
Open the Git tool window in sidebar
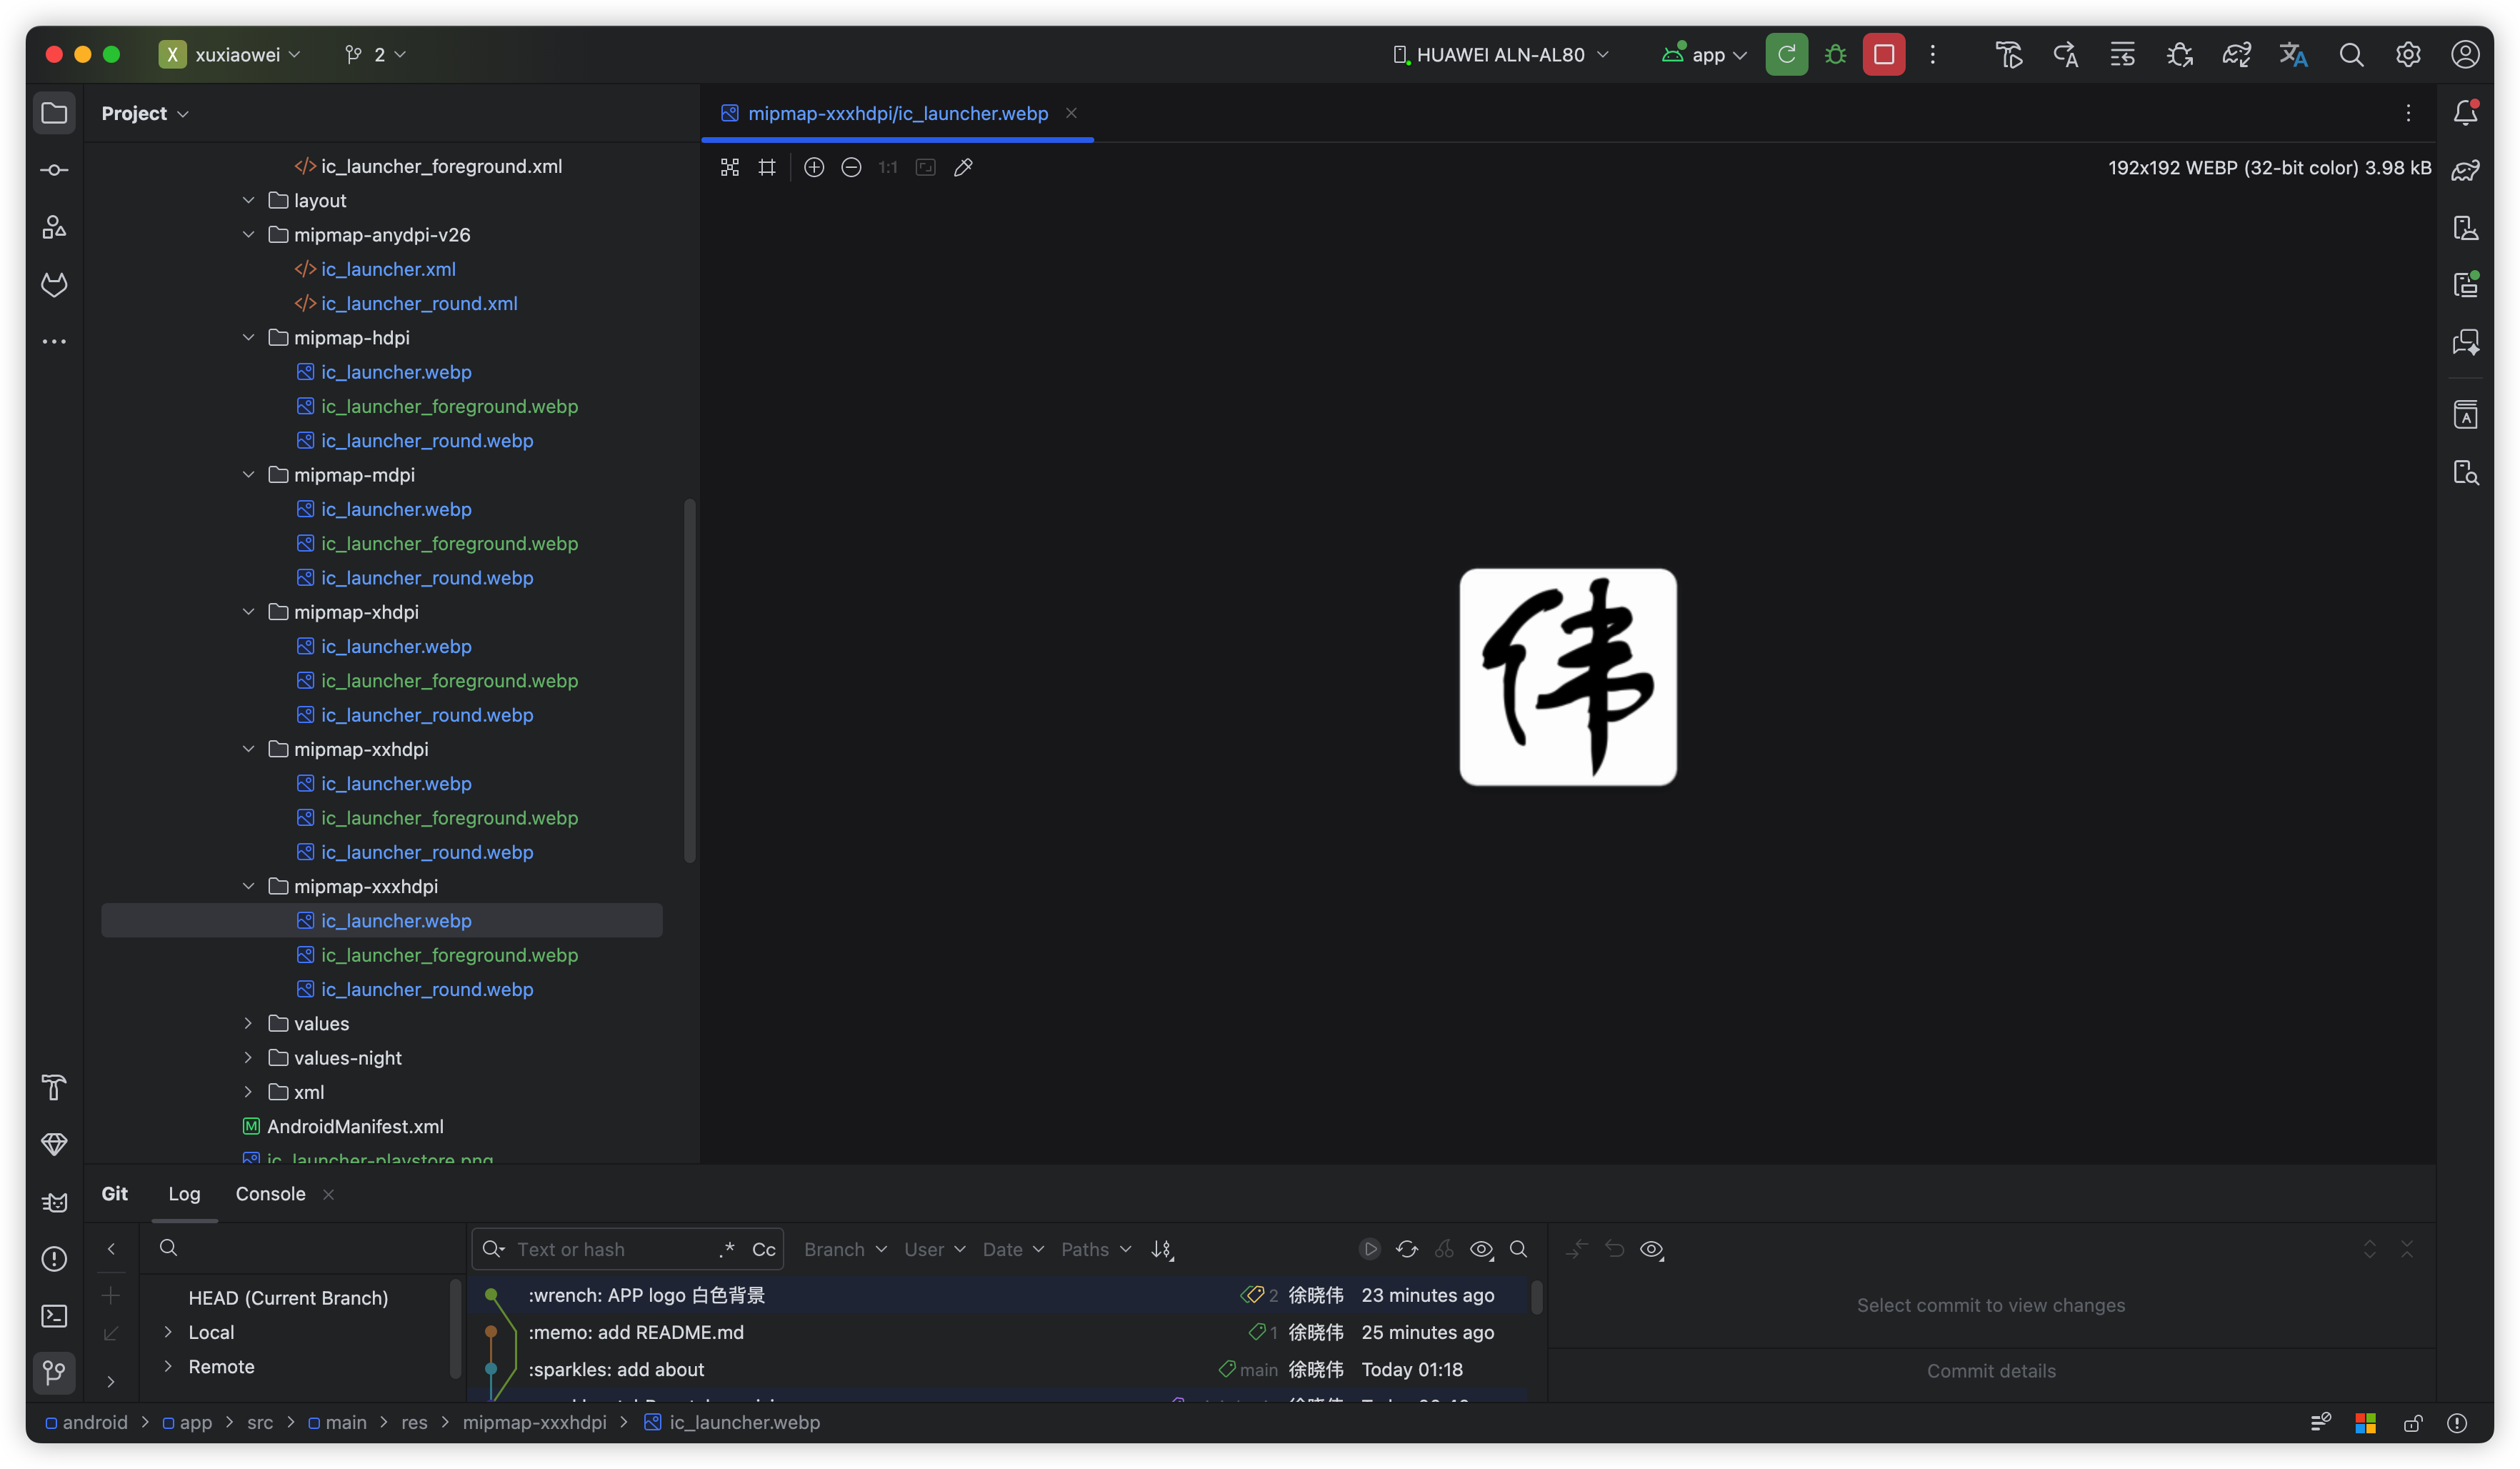54,1372
